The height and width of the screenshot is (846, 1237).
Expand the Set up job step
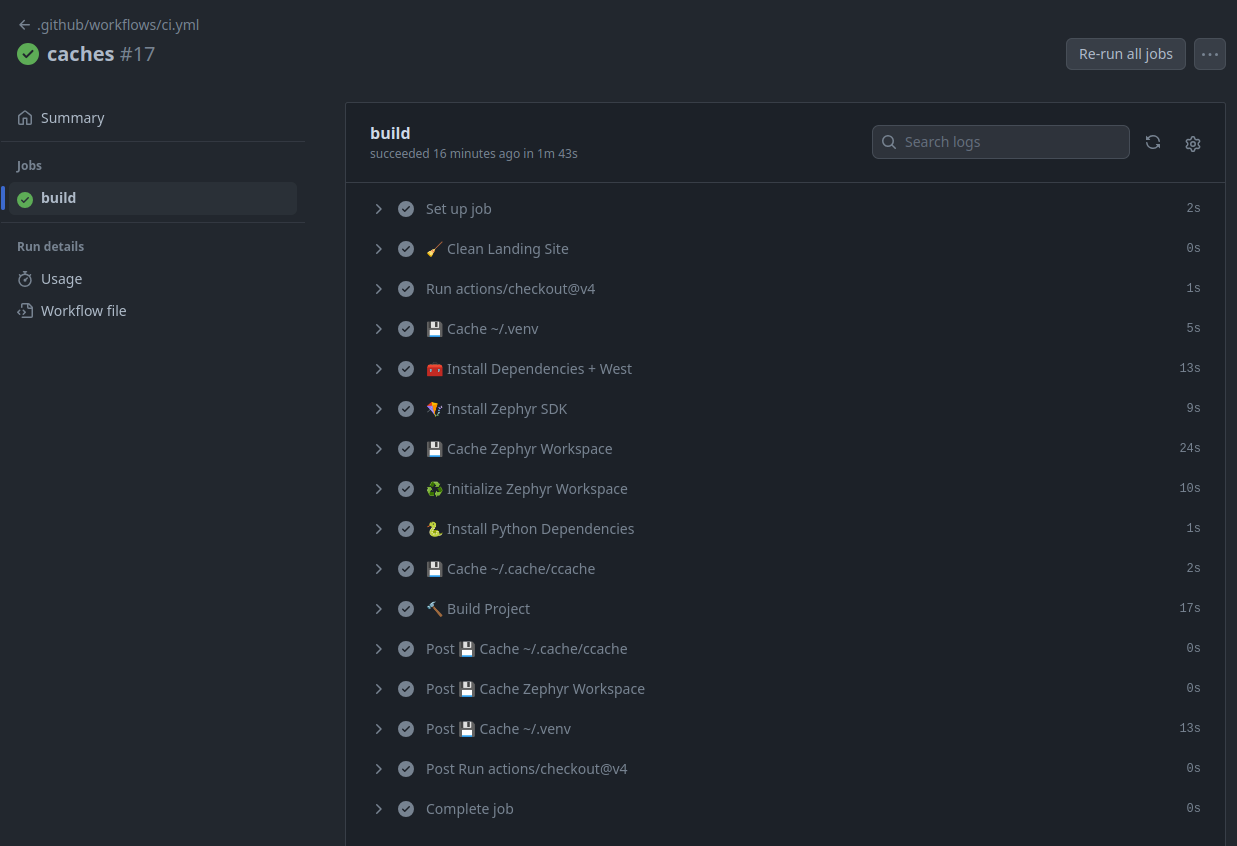379,209
